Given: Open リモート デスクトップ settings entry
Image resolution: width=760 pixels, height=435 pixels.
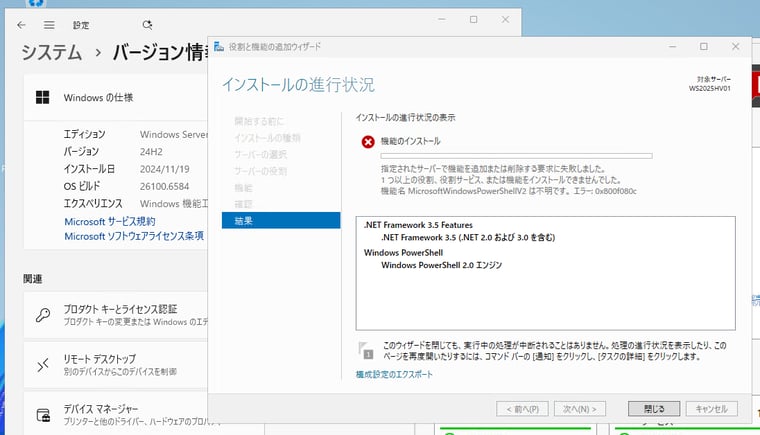Looking at the screenshot, I should [x=116, y=365].
